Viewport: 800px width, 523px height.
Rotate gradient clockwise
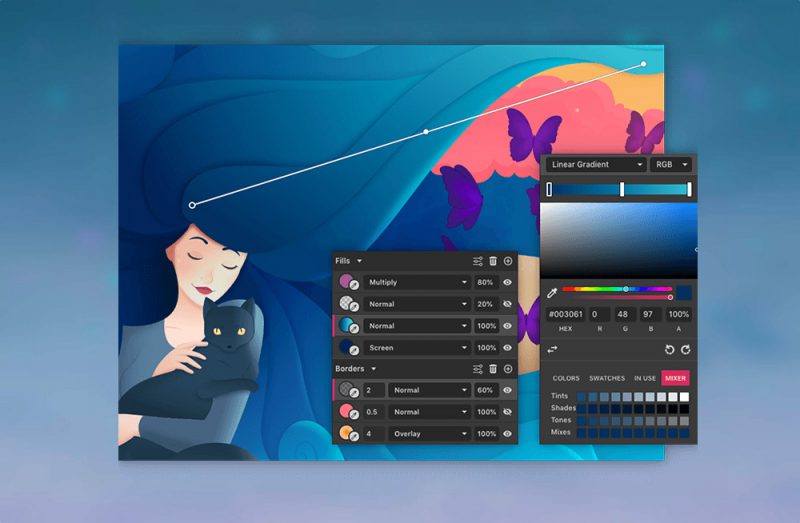pyautogui.click(x=686, y=350)
